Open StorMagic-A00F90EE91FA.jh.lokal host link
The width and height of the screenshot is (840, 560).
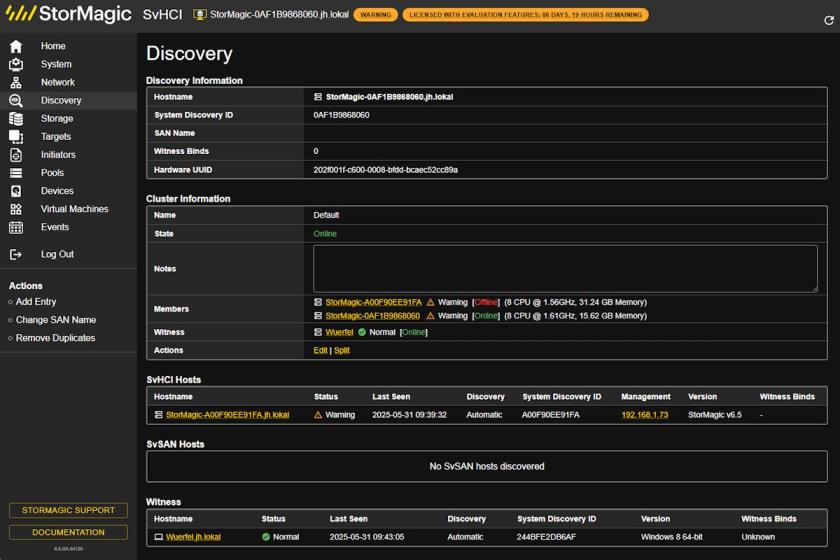tap(227, 415)
